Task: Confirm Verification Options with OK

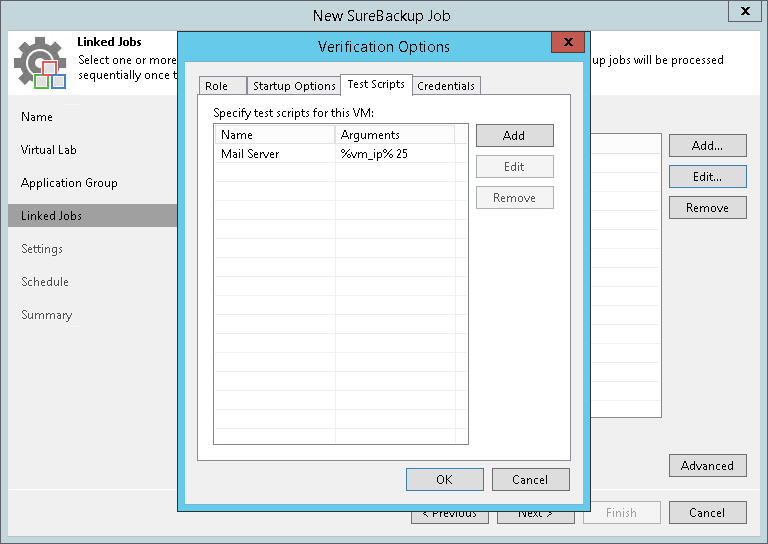Action: (x=444, y=479)
